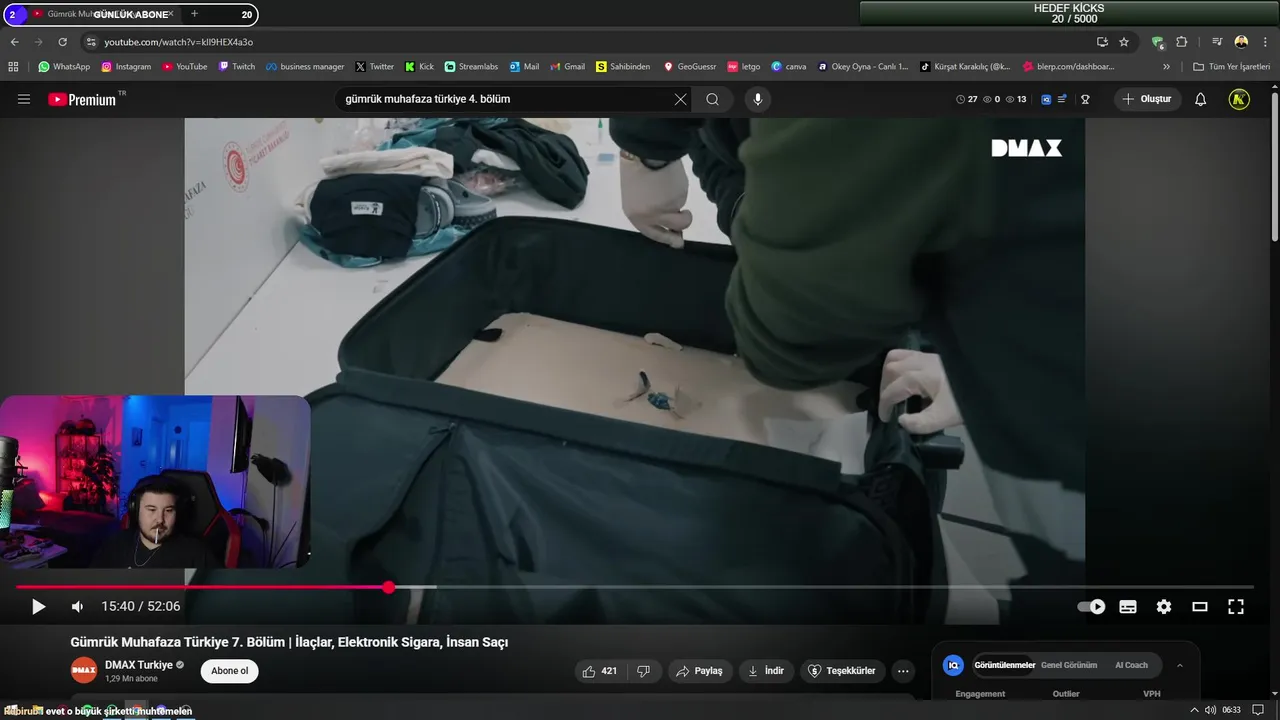1280x720 pixels.
Task: Click the taskbar clock 06:33
Action: (1231, 710)
